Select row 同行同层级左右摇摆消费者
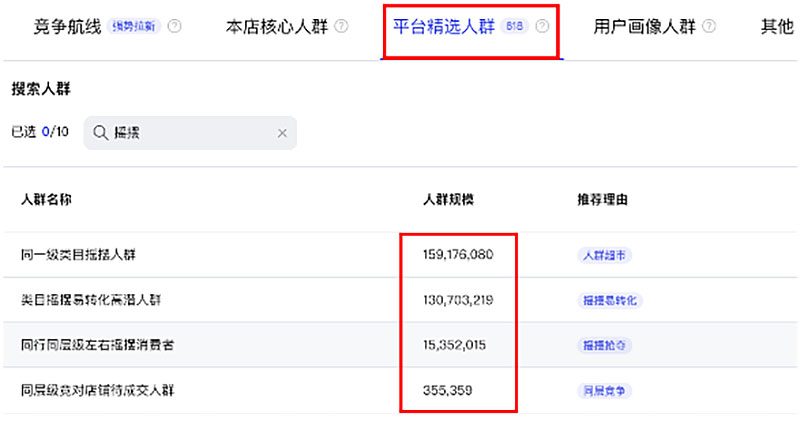800x421 pixels. pos(400,344)
